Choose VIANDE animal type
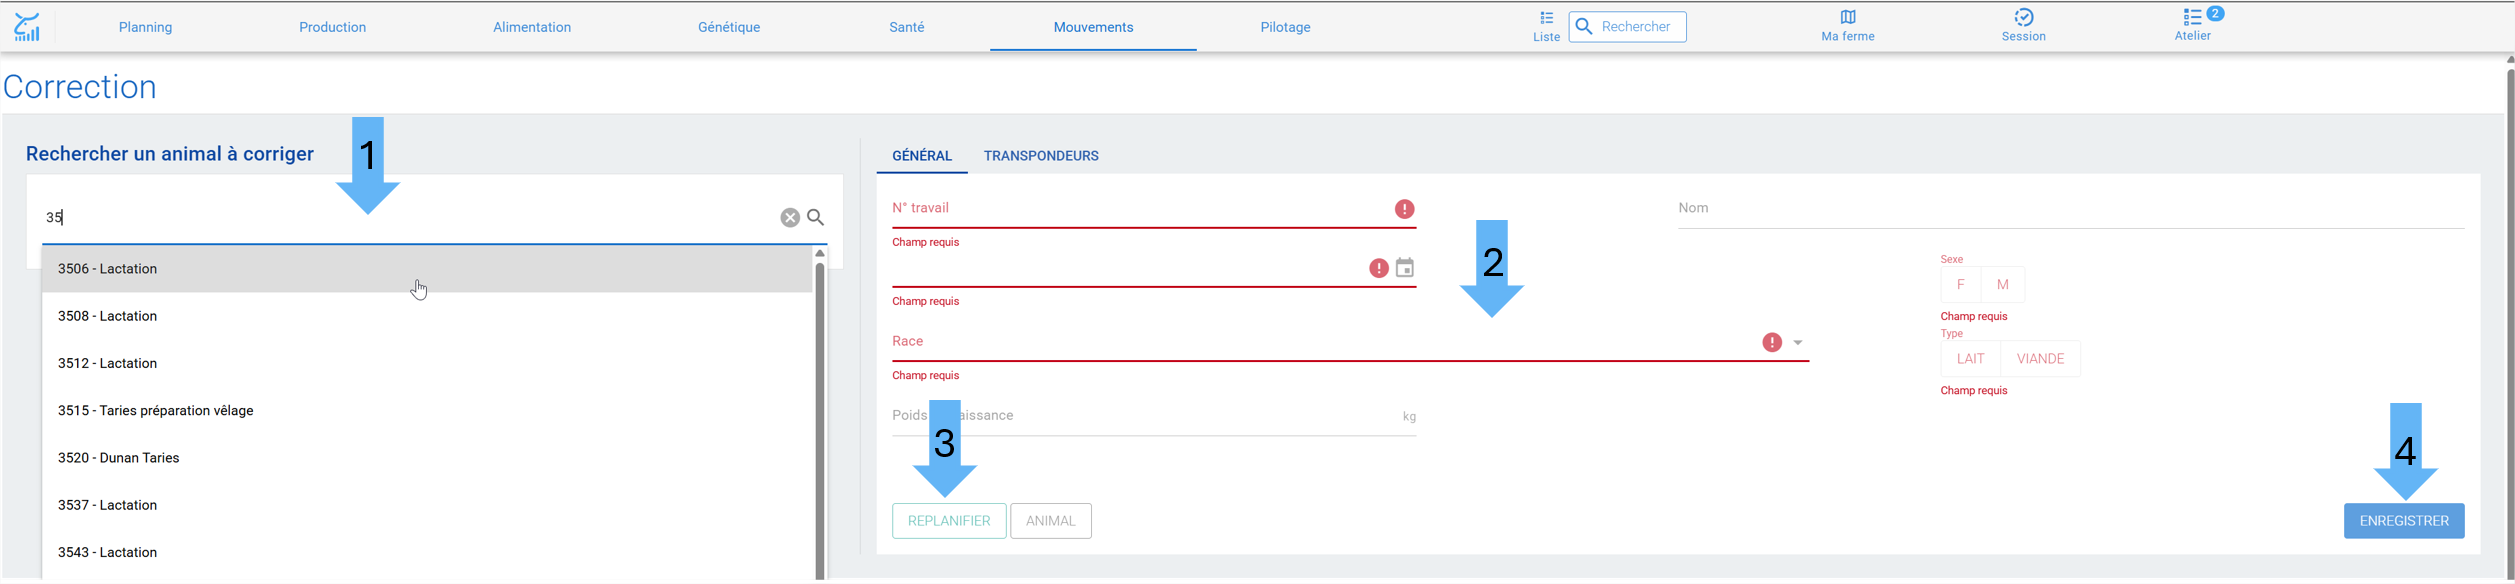This screenshot has width=2515, height=584. click(2041, 359)
